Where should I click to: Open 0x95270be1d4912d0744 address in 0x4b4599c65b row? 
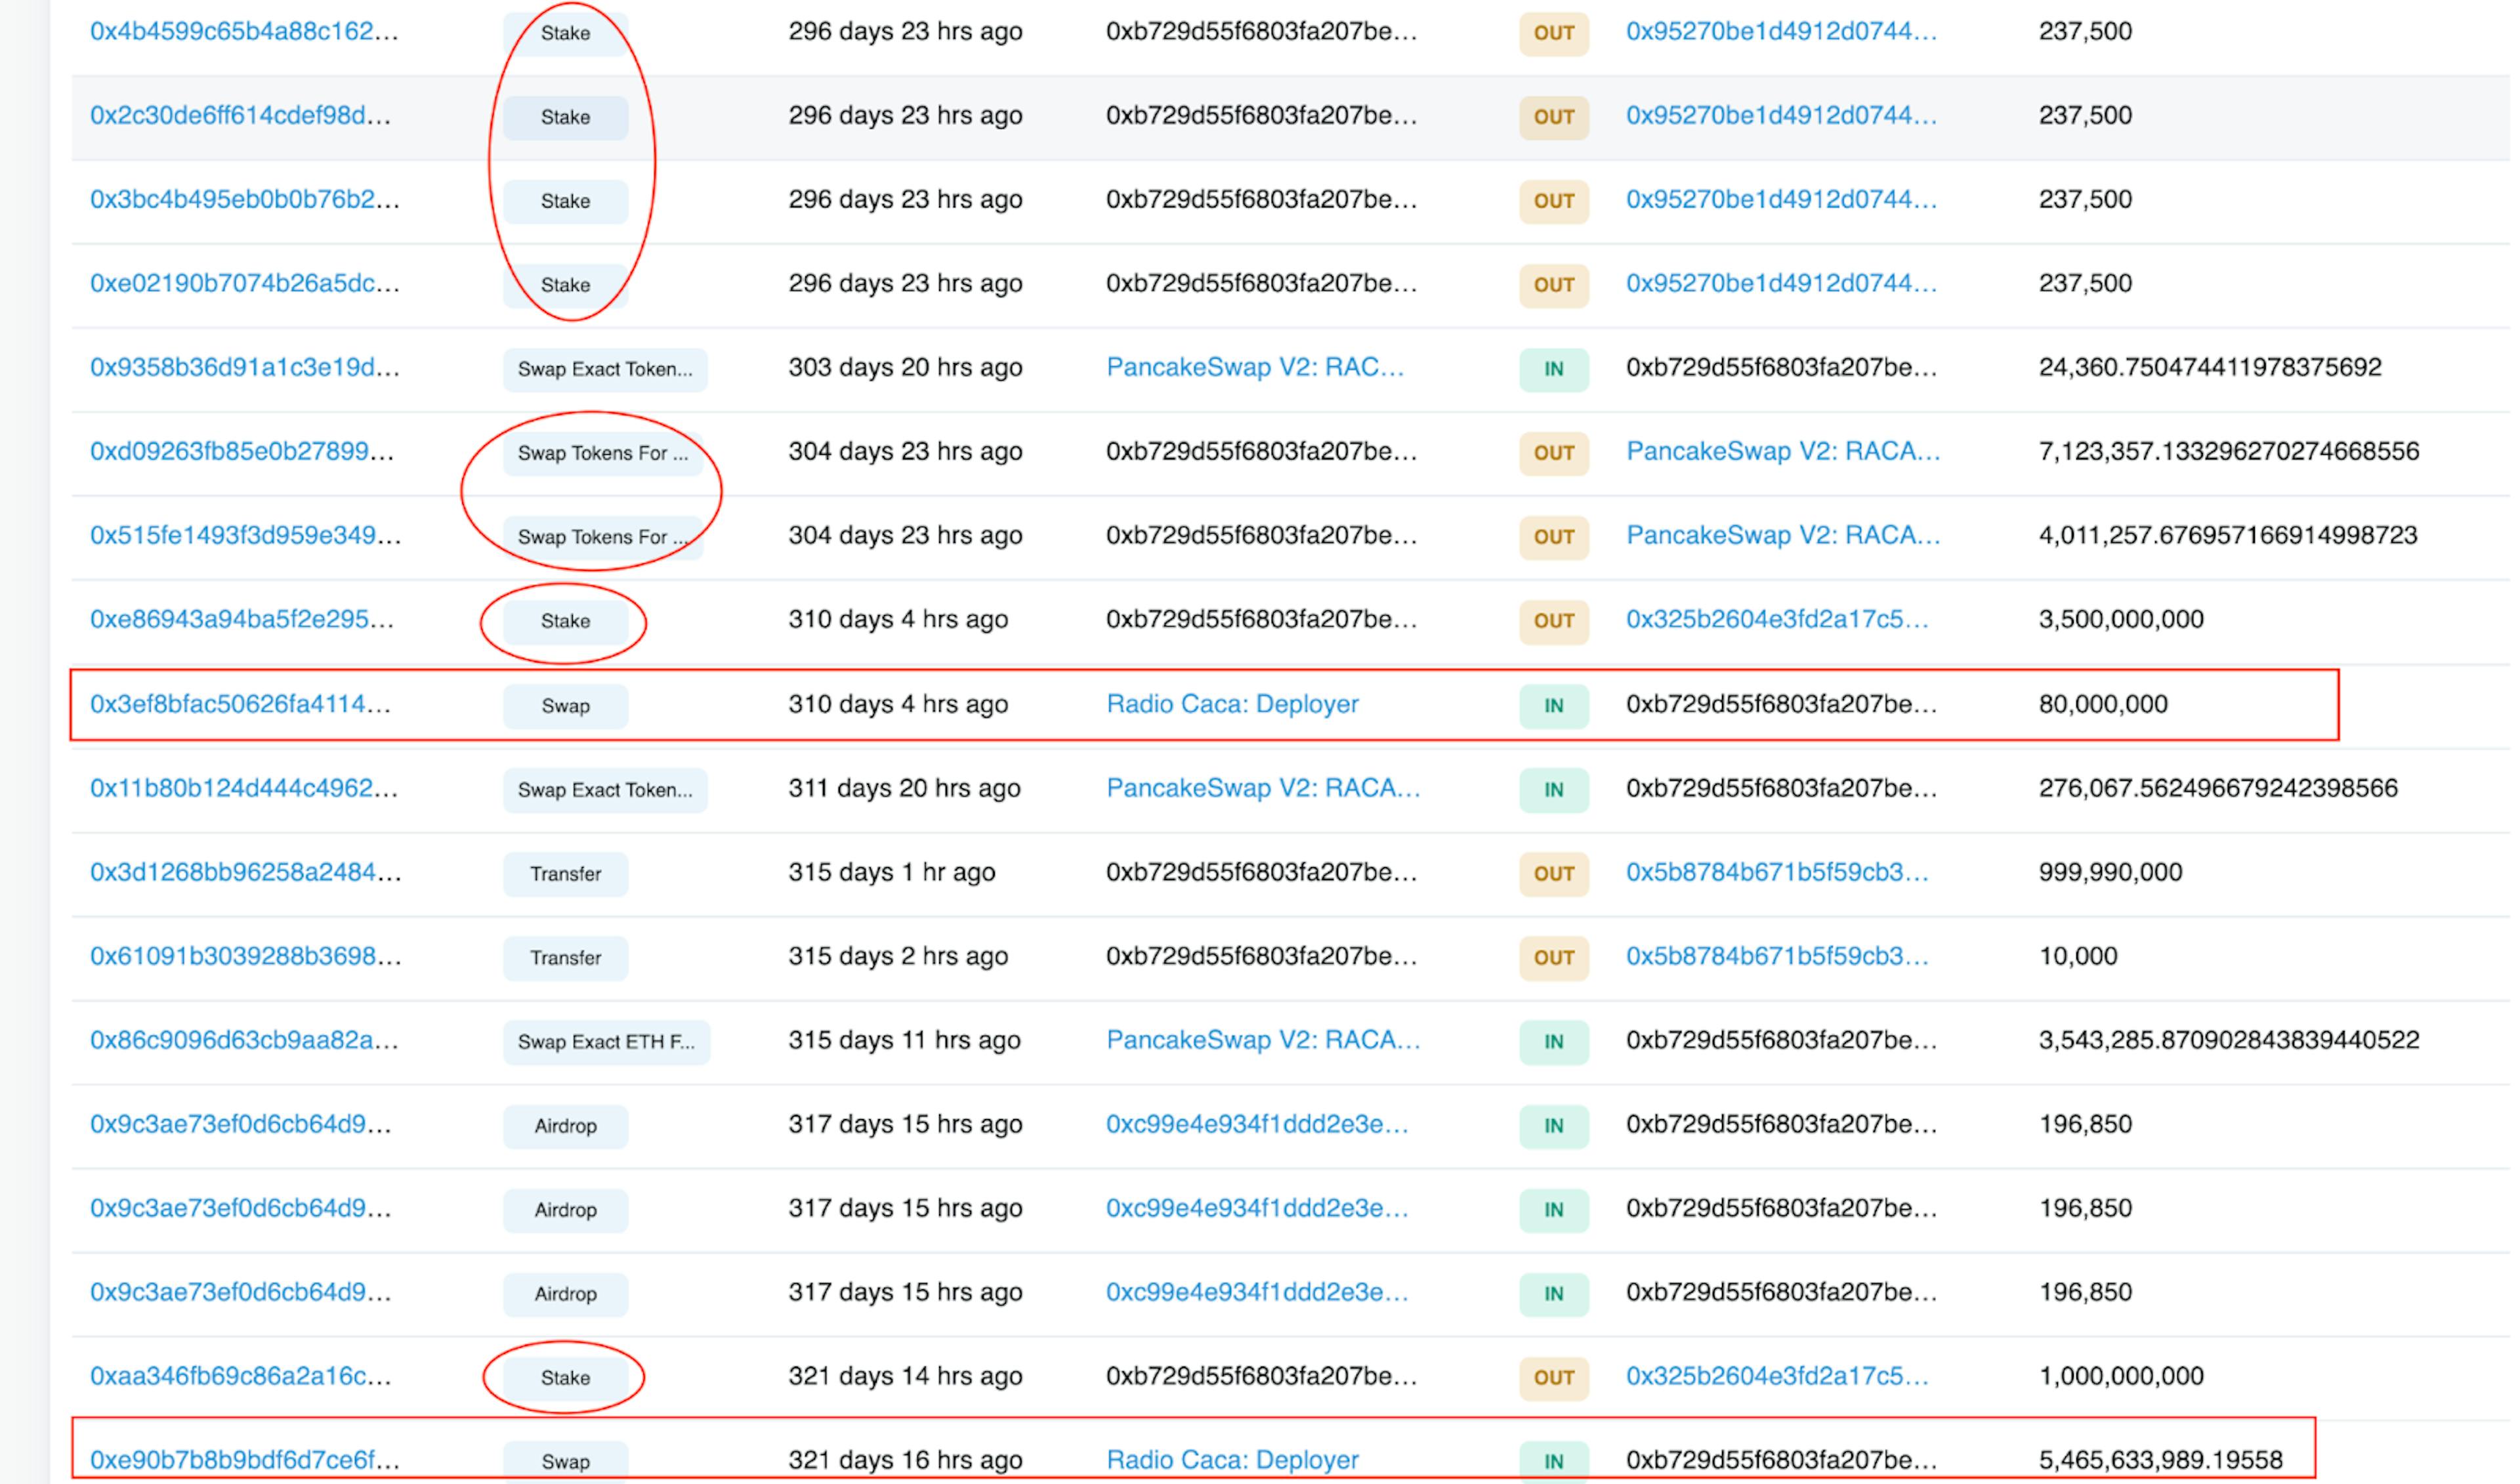[1782, 32]
